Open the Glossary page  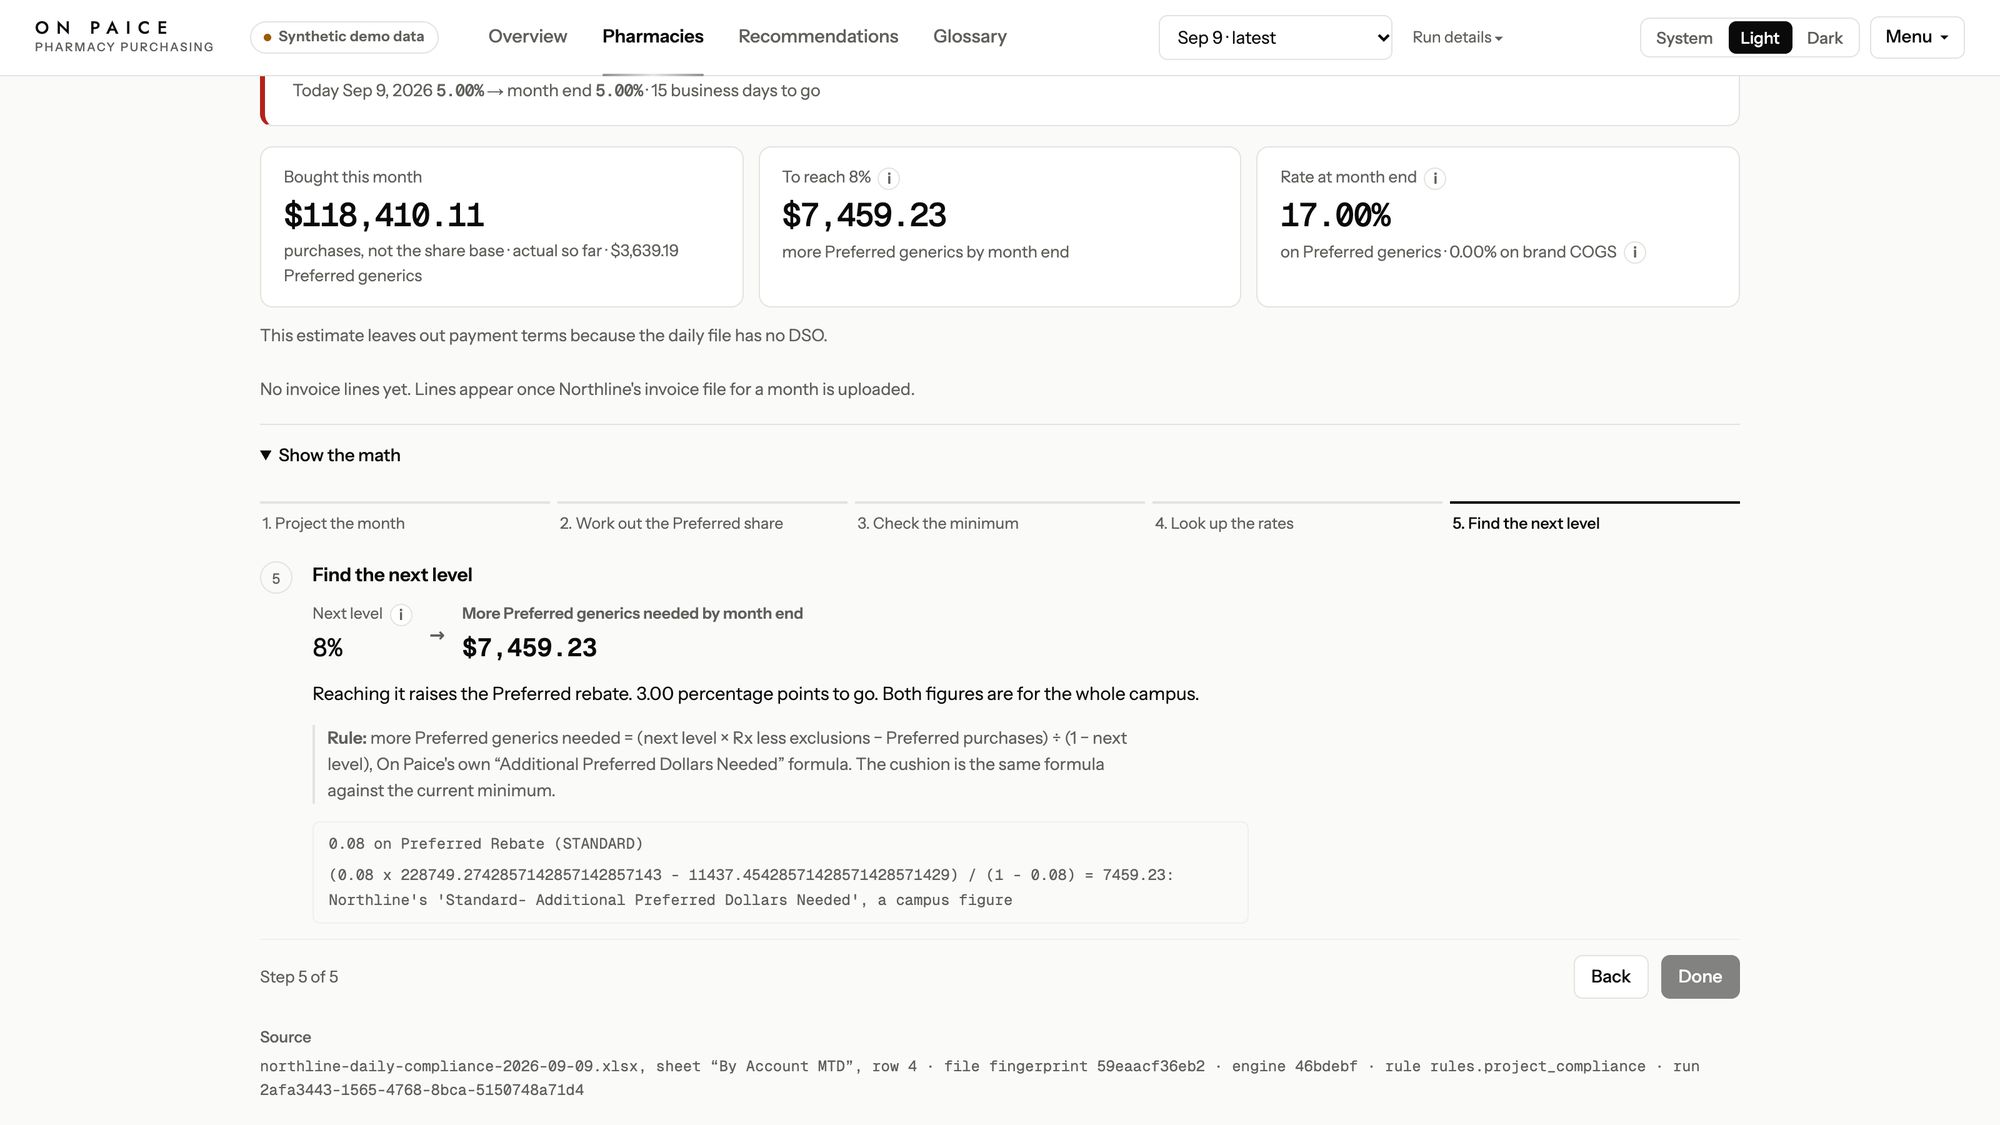[x=969, y=37]
